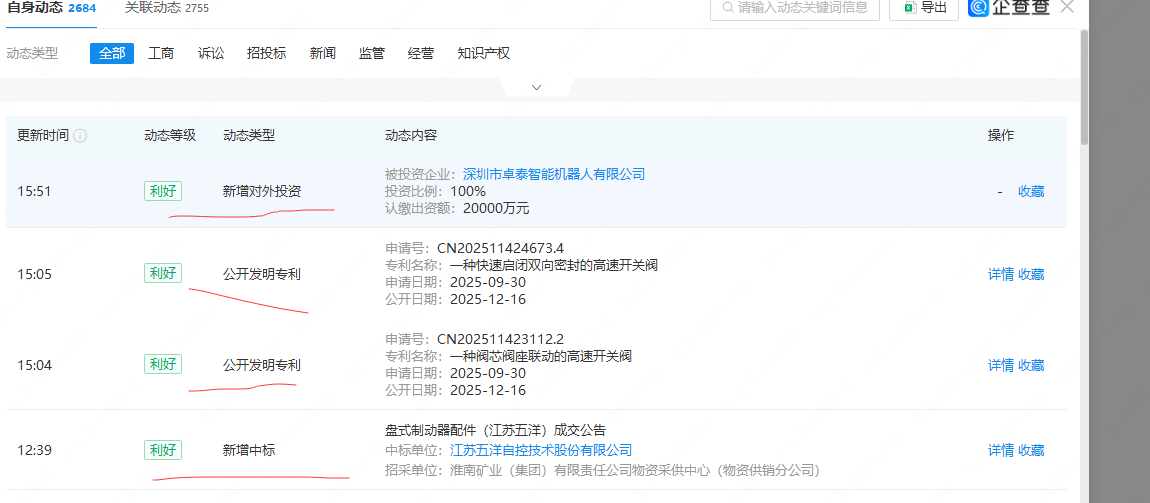1150x503 pixels.
Task: Click 收藏 in the 15:51 row
Action: pyautogui.click(x=1031, y=191)
